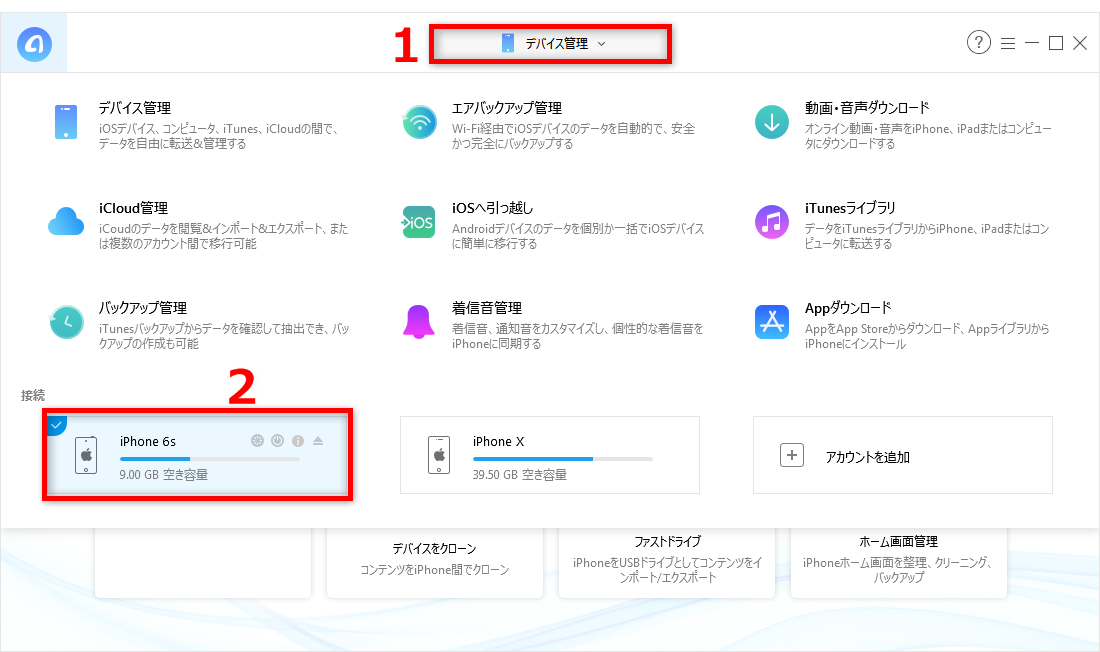Click the iPhone 6s device icon
The height and width of the screenshot is (652, 1100).
click(x=86, y=455)
